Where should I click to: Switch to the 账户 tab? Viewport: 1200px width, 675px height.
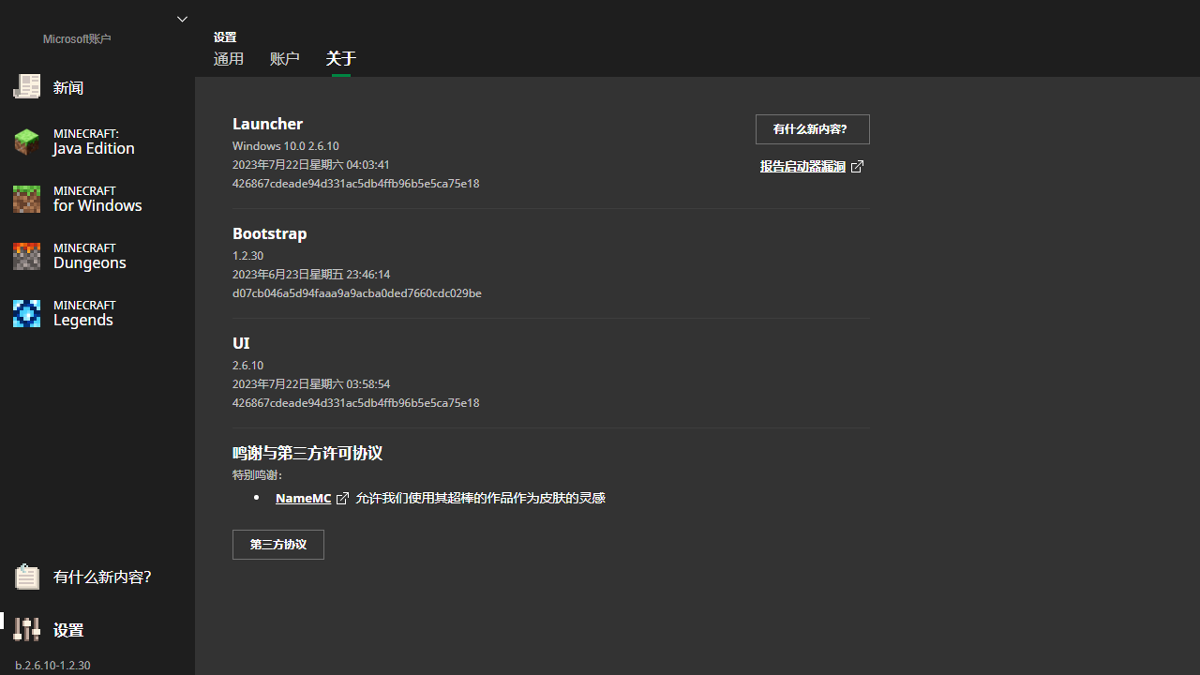285,59
